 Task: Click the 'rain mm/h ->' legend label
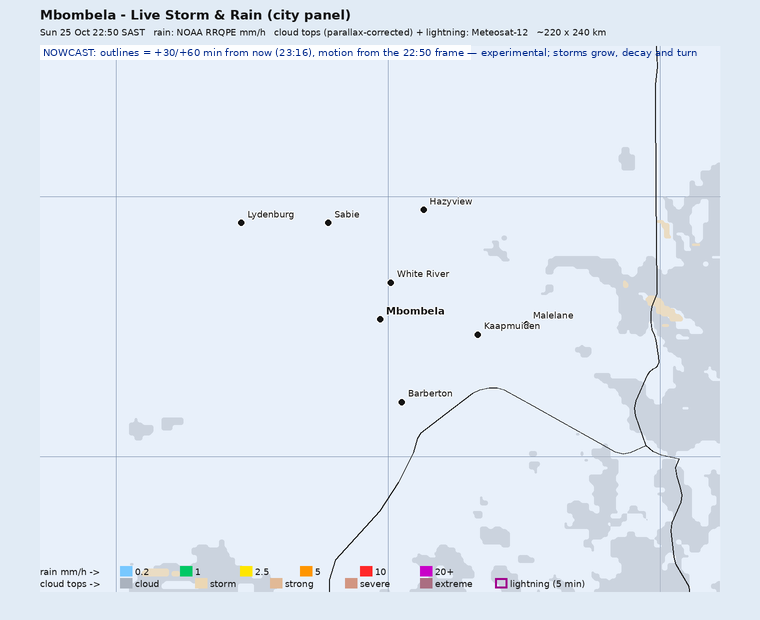pyautogui.click(x=70, y=572)
